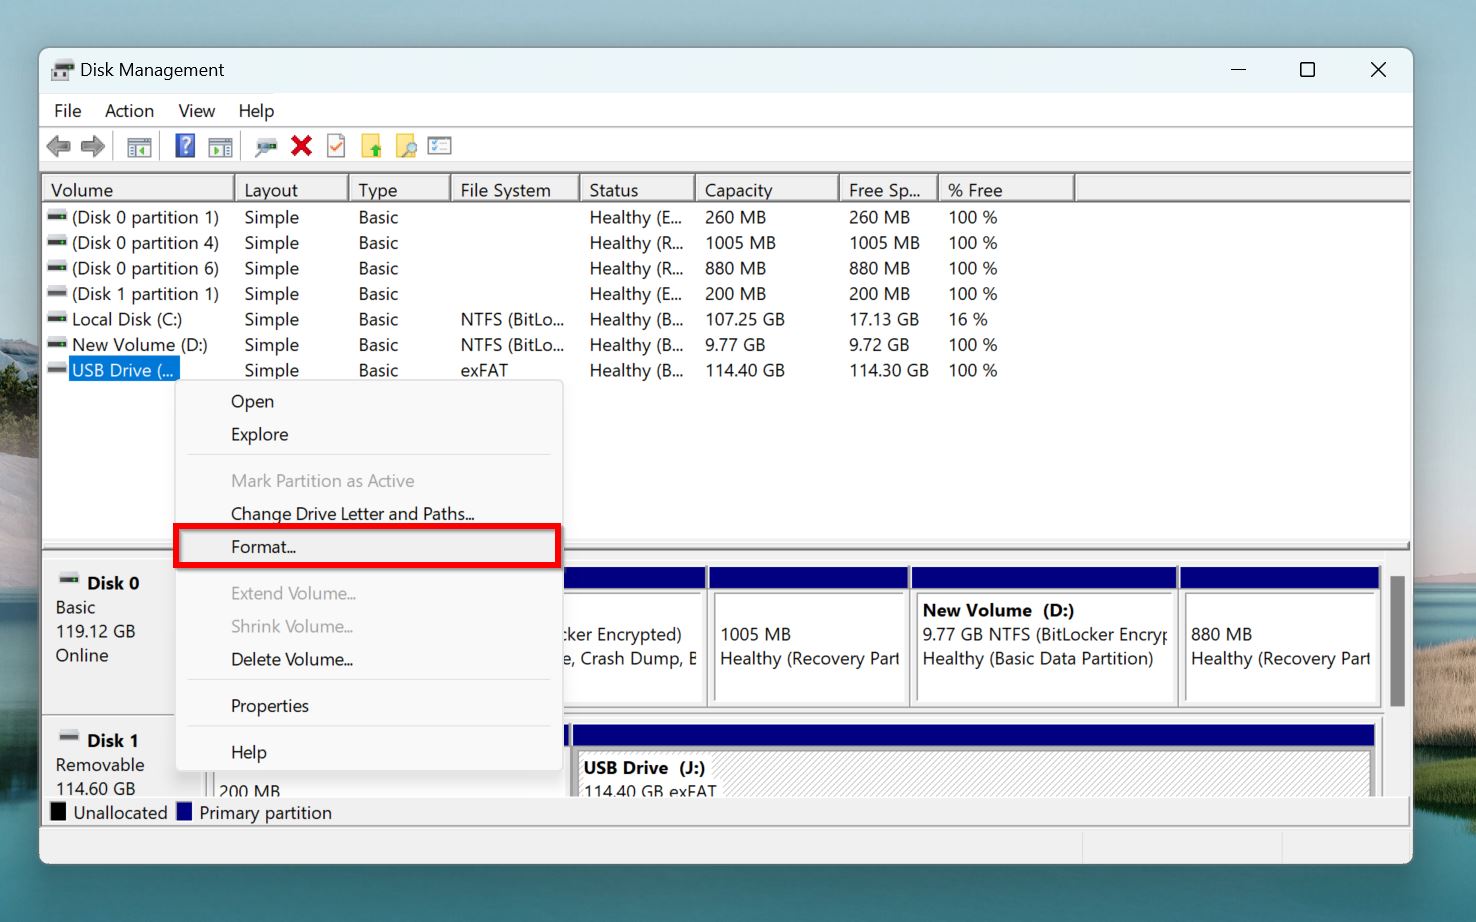Image resolution: width=1476 pixels, height=922 pixels.
Task: Click the drive icon beside Local Disk (C:)
Action: (x=57, y=318)
